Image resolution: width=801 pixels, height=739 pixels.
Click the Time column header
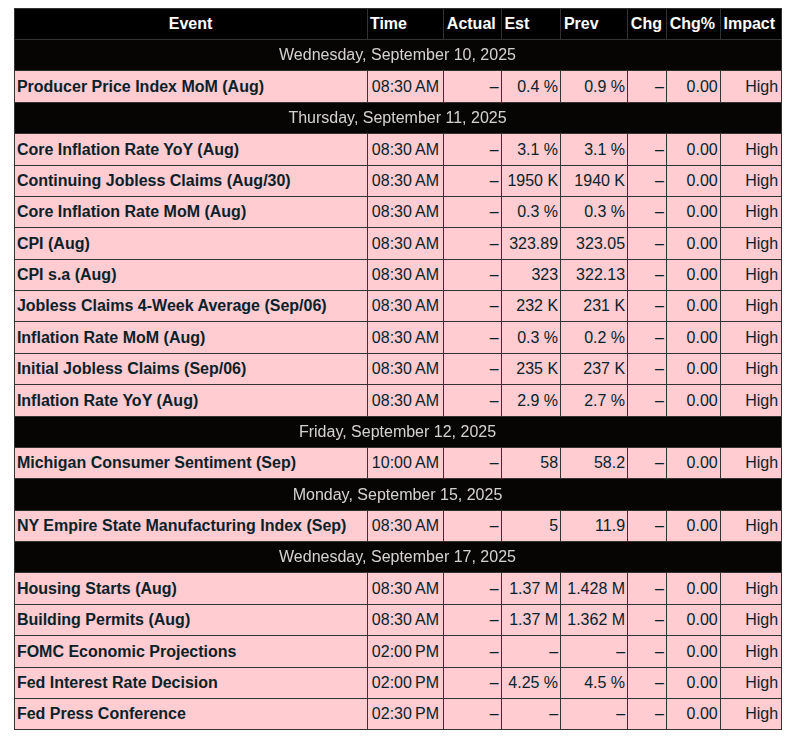pyautogui.click(x=405, y=23)
